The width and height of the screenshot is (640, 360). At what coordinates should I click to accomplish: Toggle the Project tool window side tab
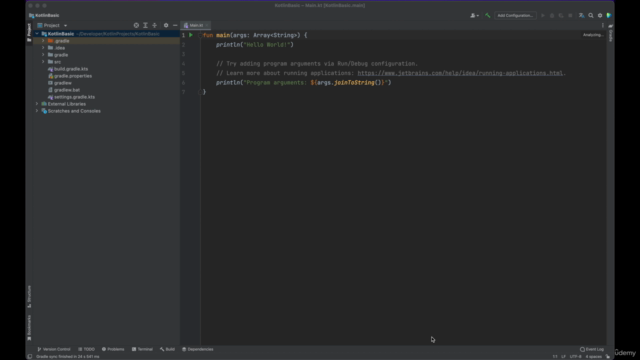pyautogui.click(x=29, y=32)
